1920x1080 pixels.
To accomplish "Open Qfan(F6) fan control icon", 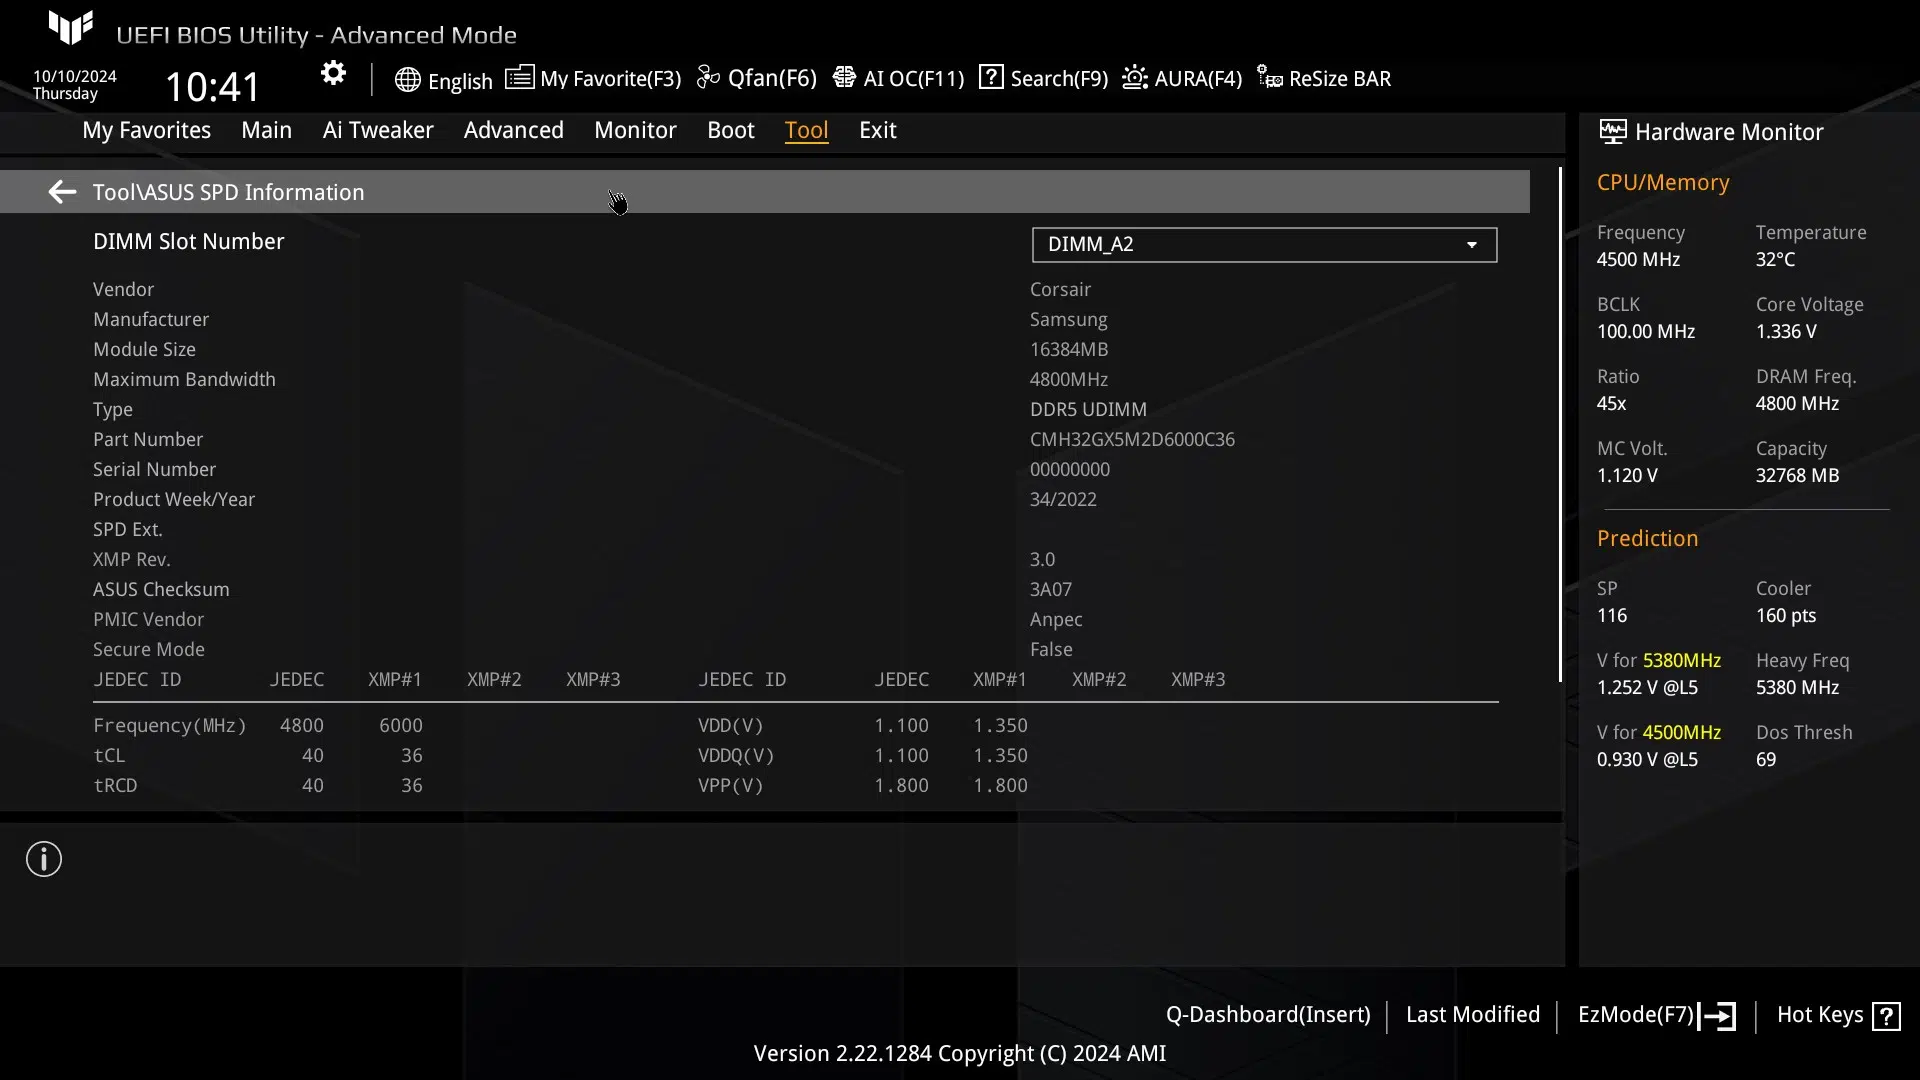I will coord(709,77).
